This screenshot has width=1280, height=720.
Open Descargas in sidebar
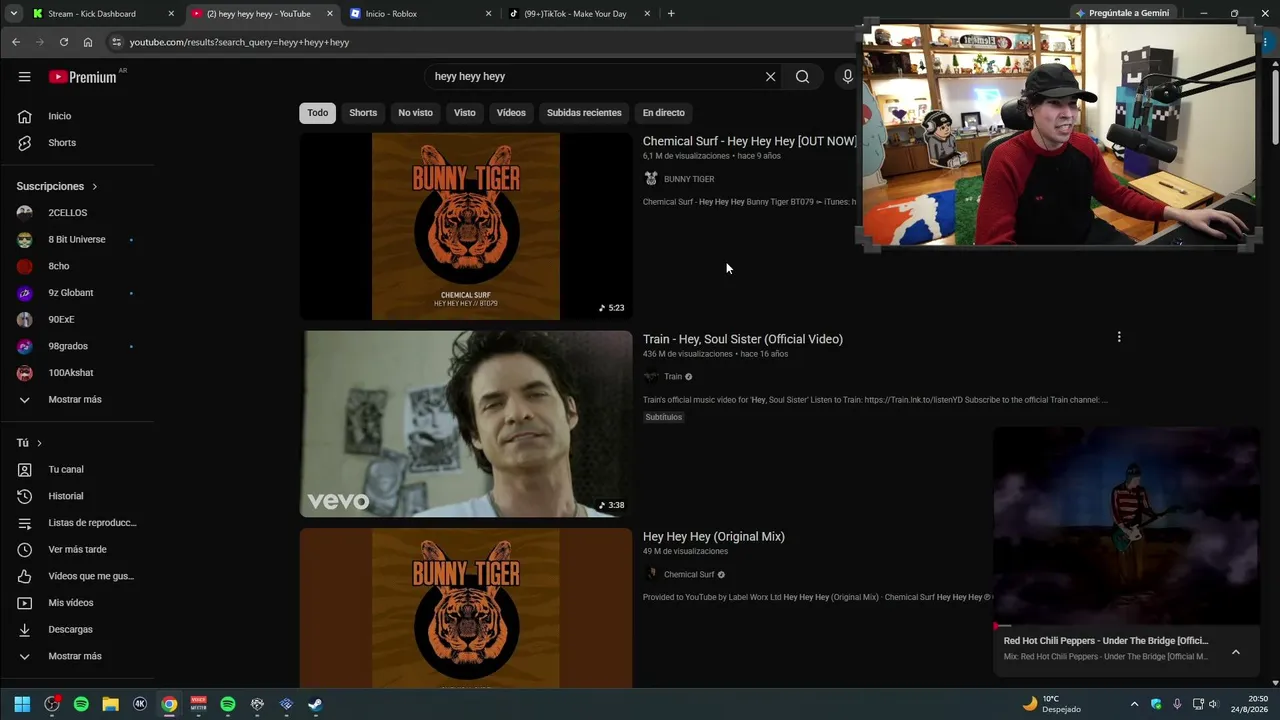[x=77, y=630]
